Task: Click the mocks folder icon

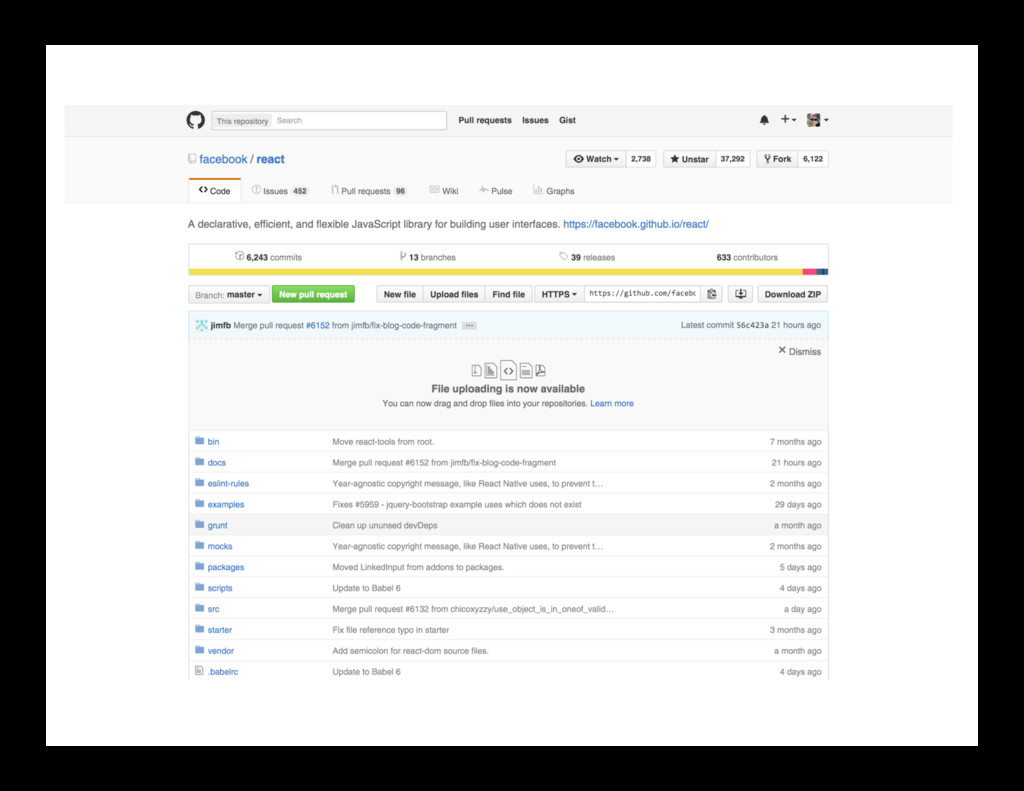Action: [199, 545]
